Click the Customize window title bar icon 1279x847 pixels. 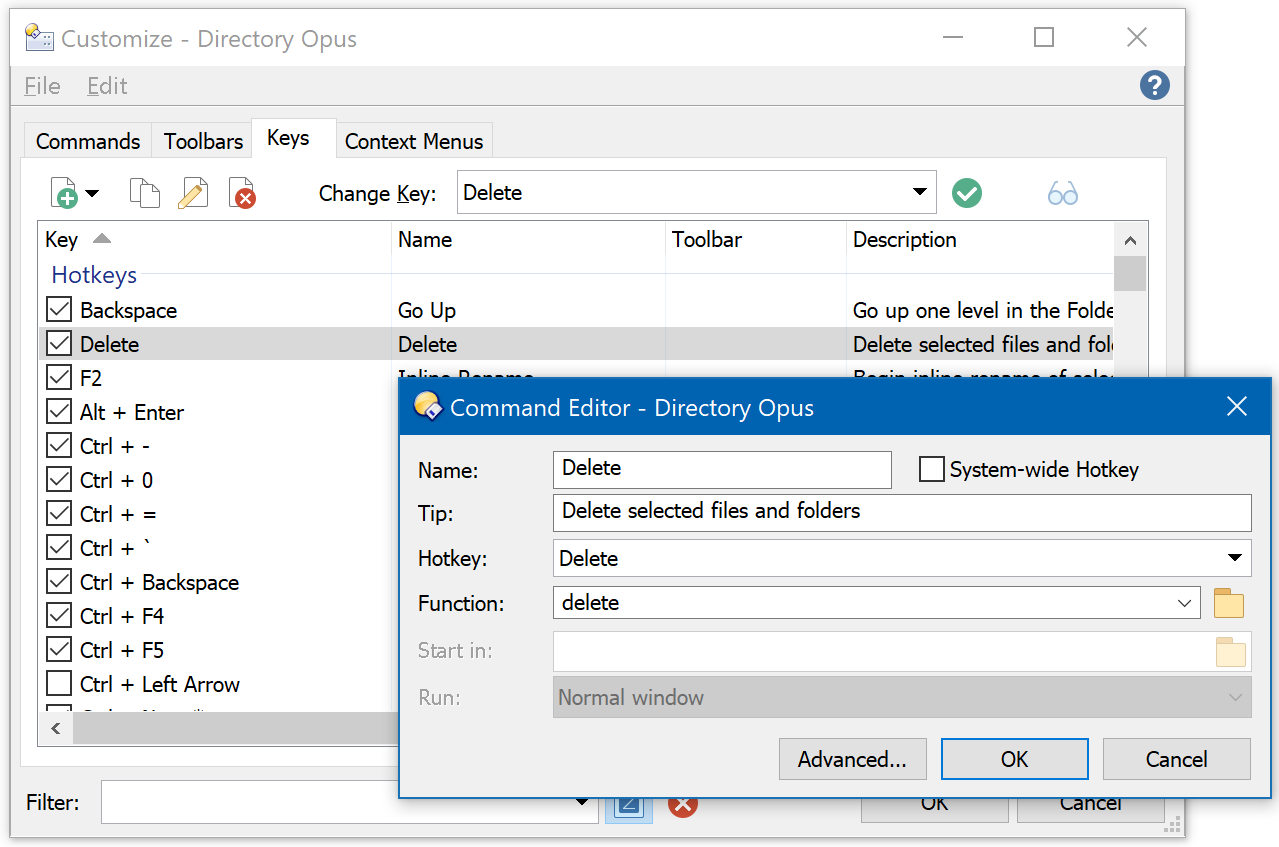tap(39, 38)
